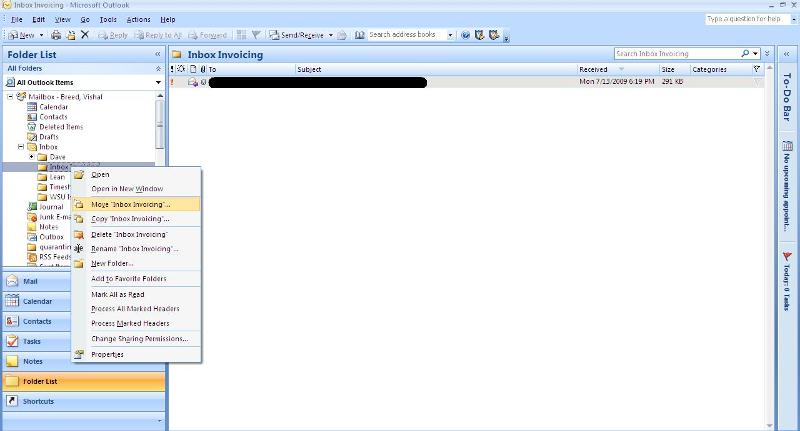Open the View menu
The width and height of the screenshot is (800, 431).
click(63, 19)
